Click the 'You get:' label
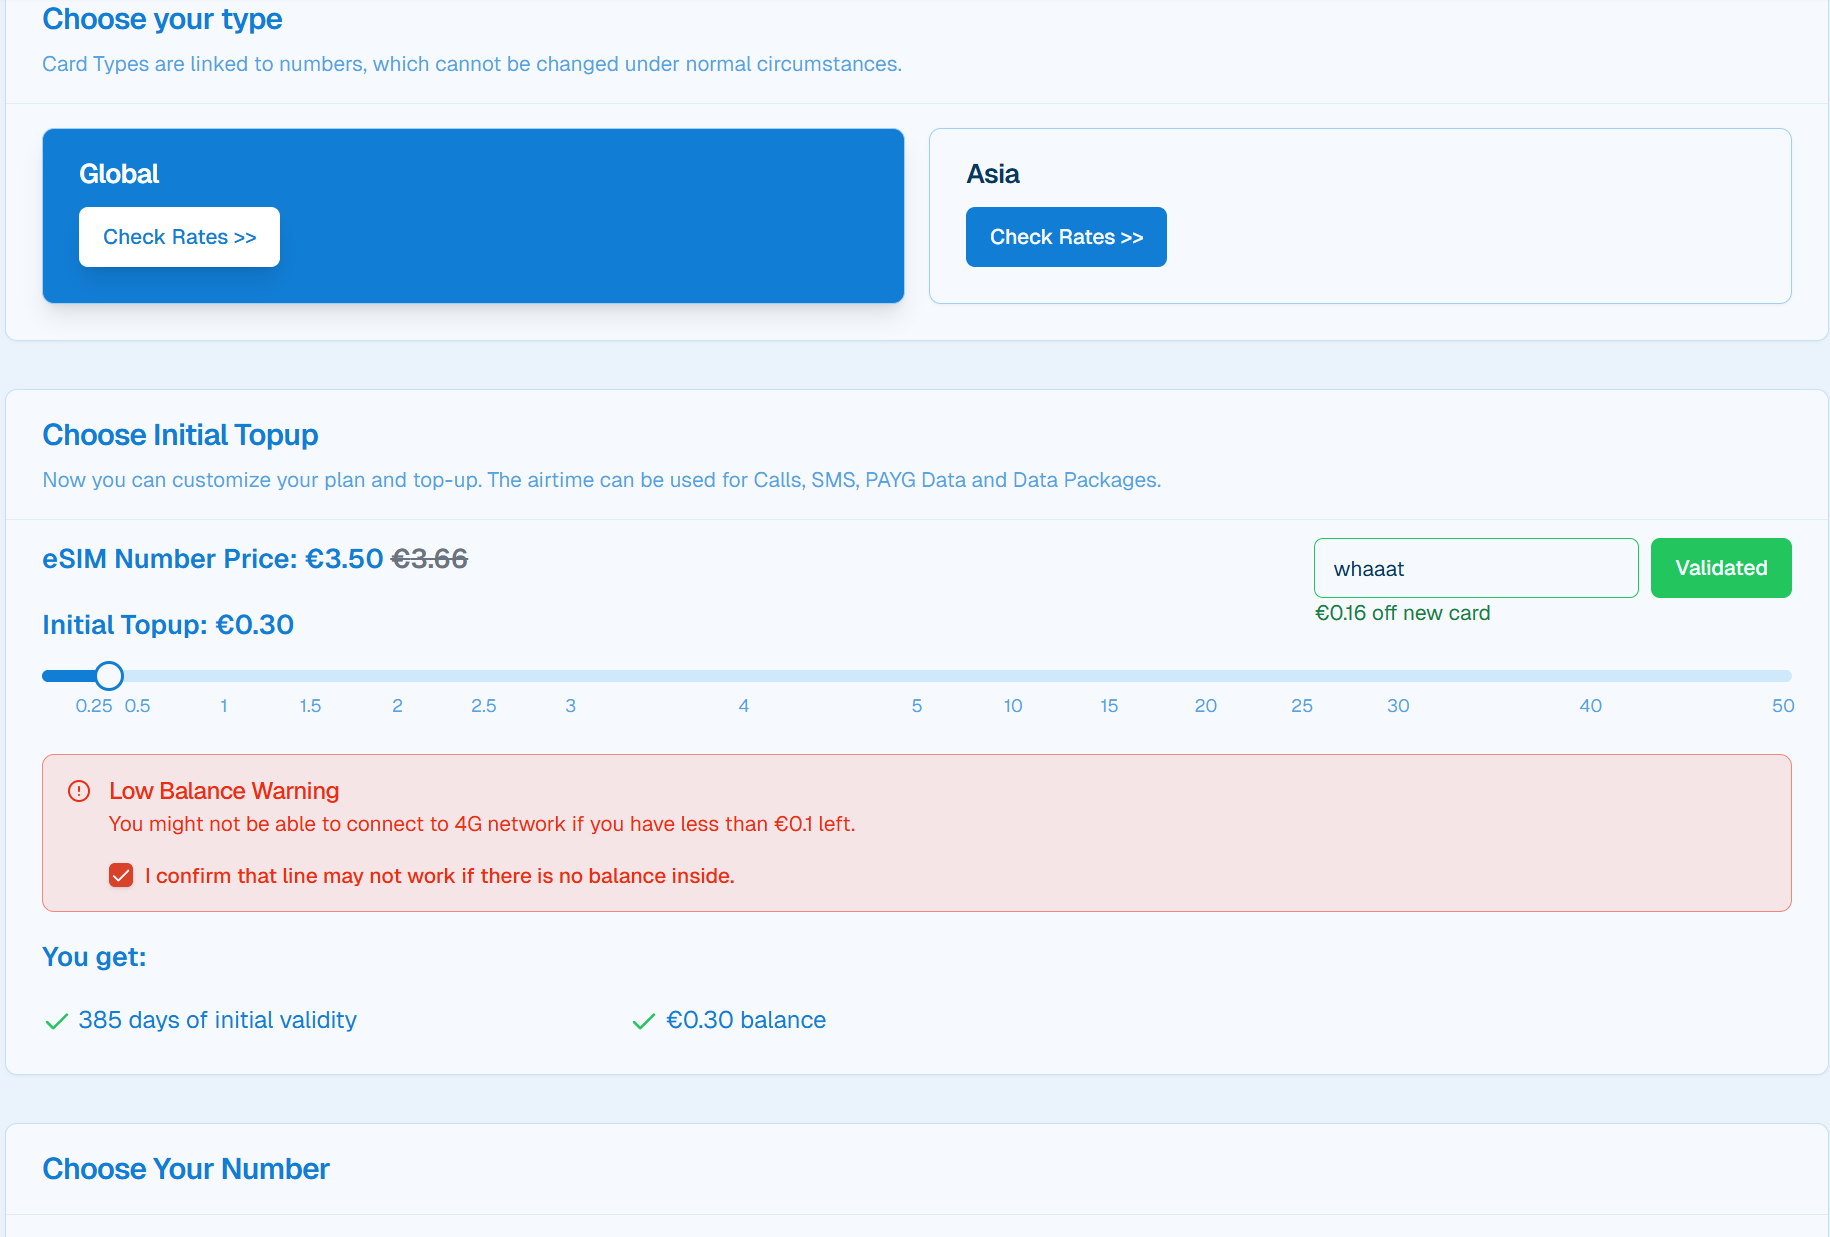Image resolution: width=1830 pixels, height=1237 pixels. (94, 957)
